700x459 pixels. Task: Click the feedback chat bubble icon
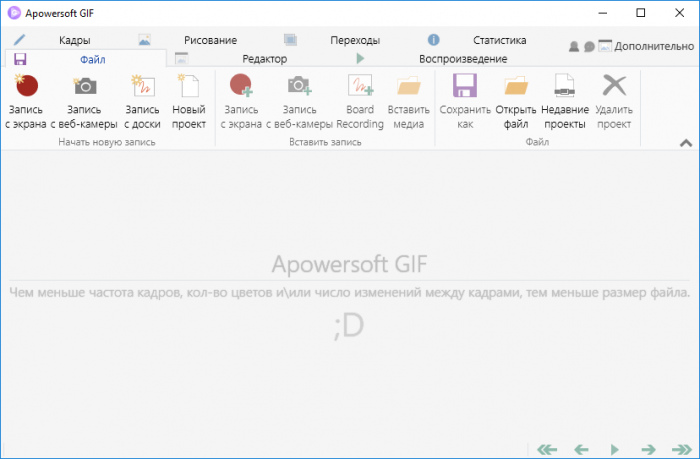coord(589,46)
